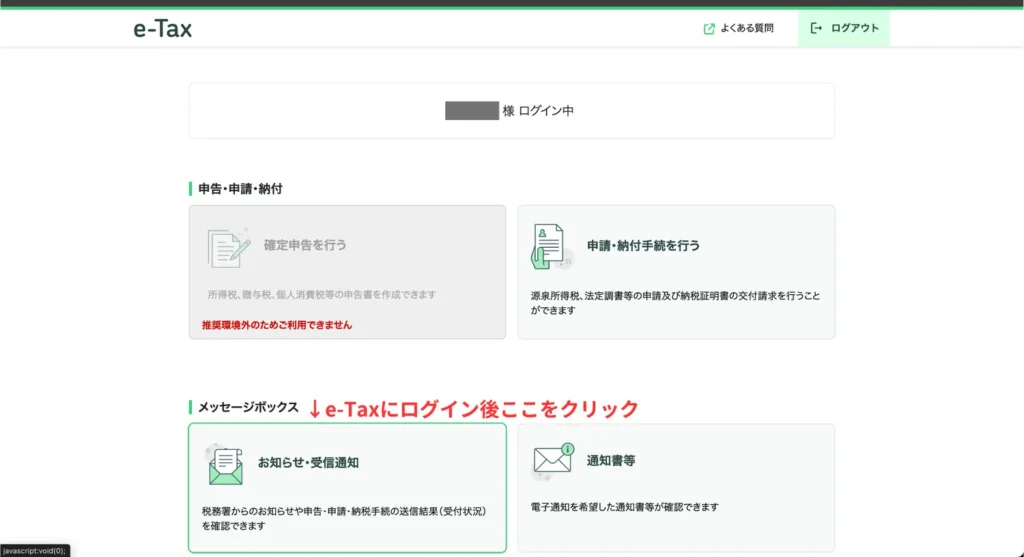
Task: Click the 源泉所得税、法定調書等の申請 description text
Action: (x=675, y=303)
